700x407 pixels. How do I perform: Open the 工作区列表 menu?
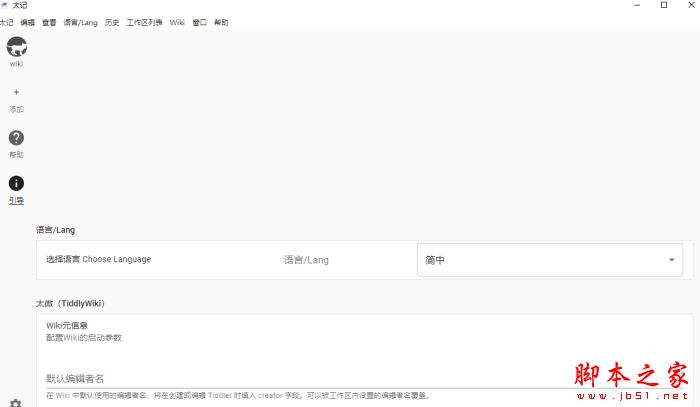144,22
